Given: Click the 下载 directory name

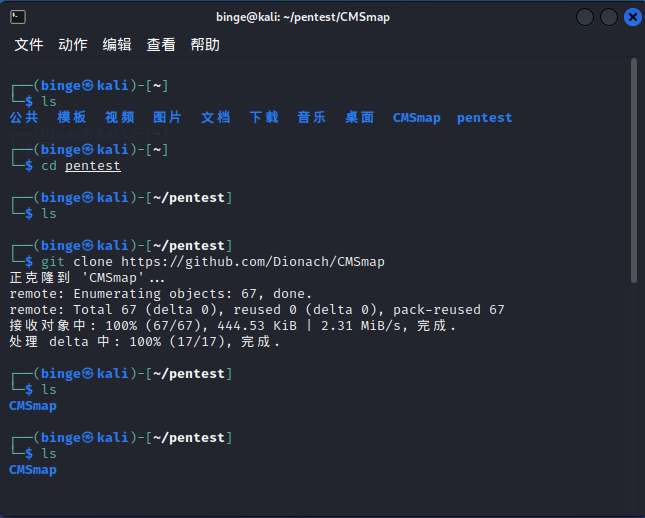Looking at the screenshot, I should (264, 118).
